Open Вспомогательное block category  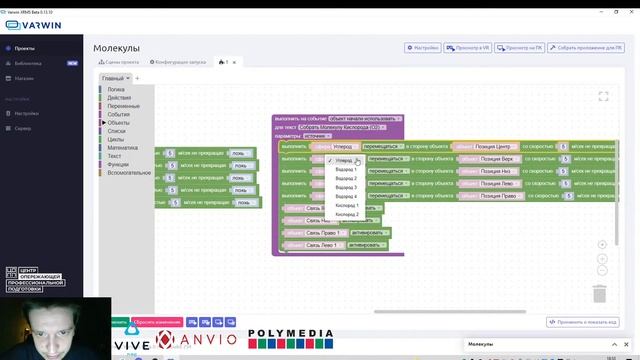(129, 173)
